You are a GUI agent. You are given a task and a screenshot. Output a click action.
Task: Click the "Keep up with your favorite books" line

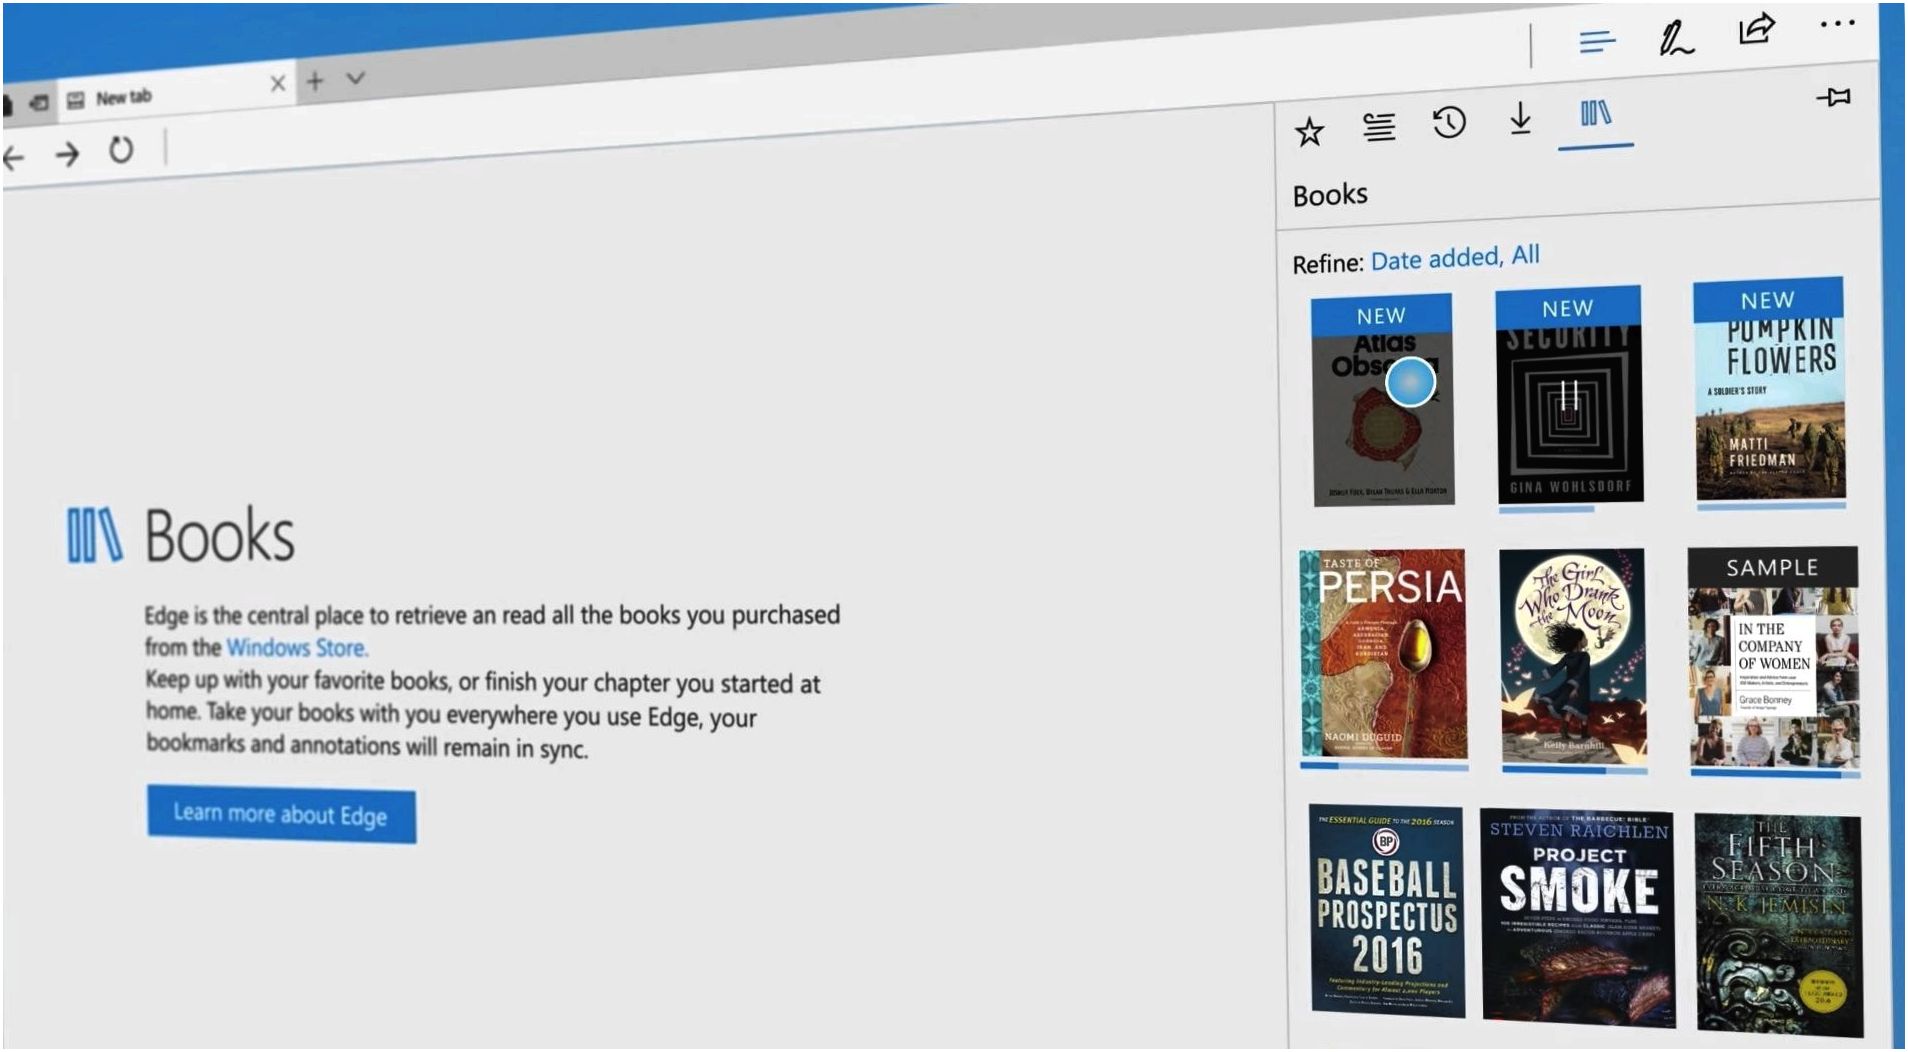pos(483,682)
